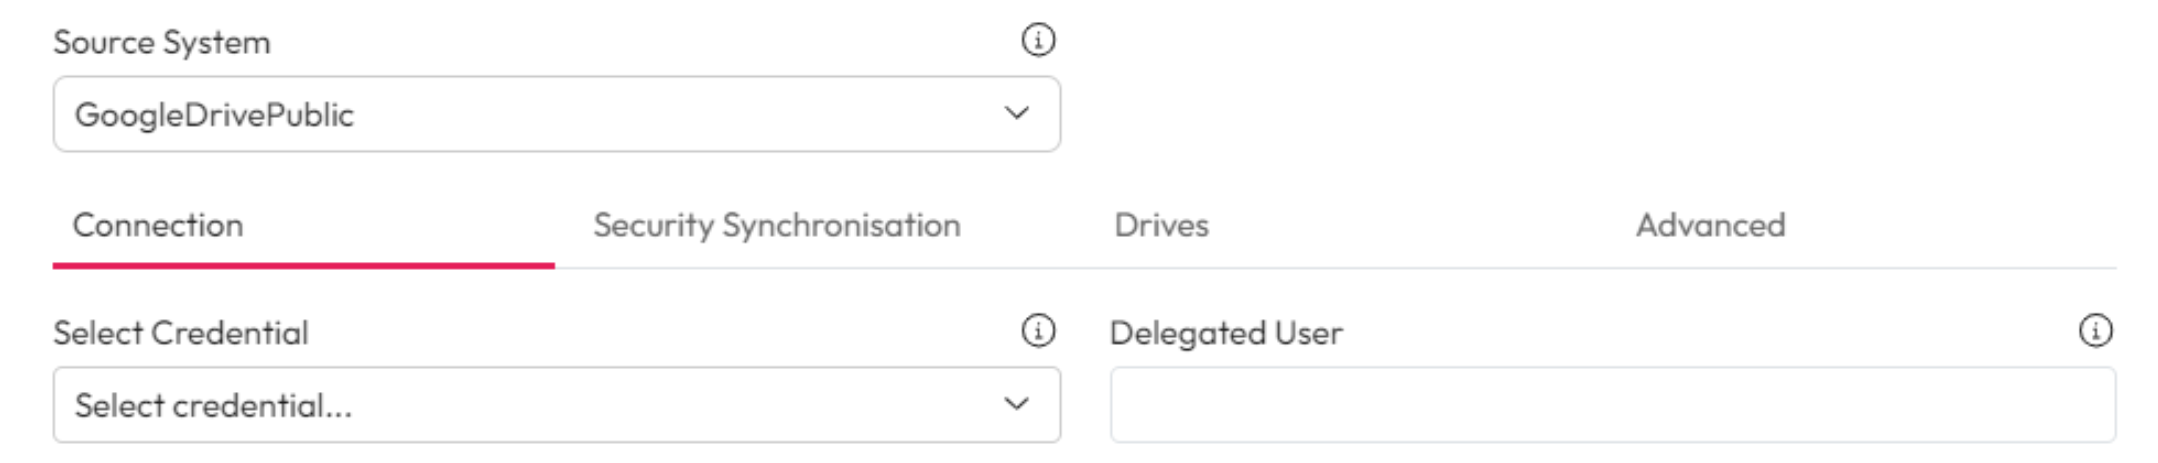2158x463 pixels.
Task: Click the Source System label
Action: (162, 42)
